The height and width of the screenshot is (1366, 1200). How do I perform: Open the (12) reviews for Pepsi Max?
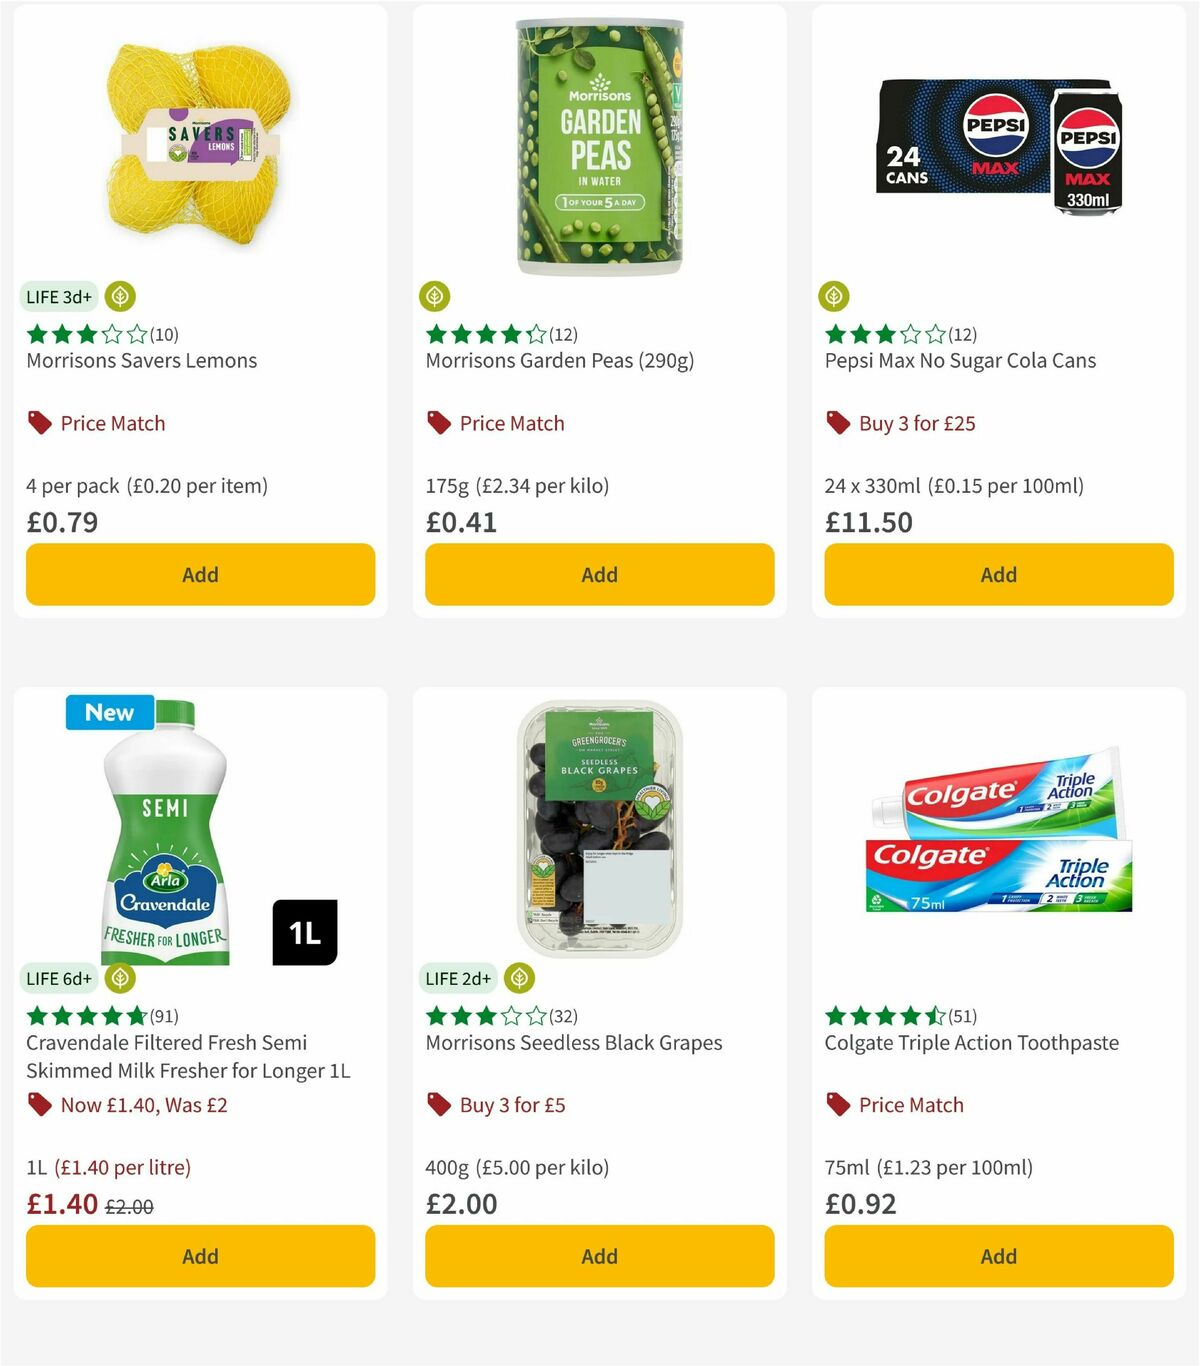pos(963,334)
